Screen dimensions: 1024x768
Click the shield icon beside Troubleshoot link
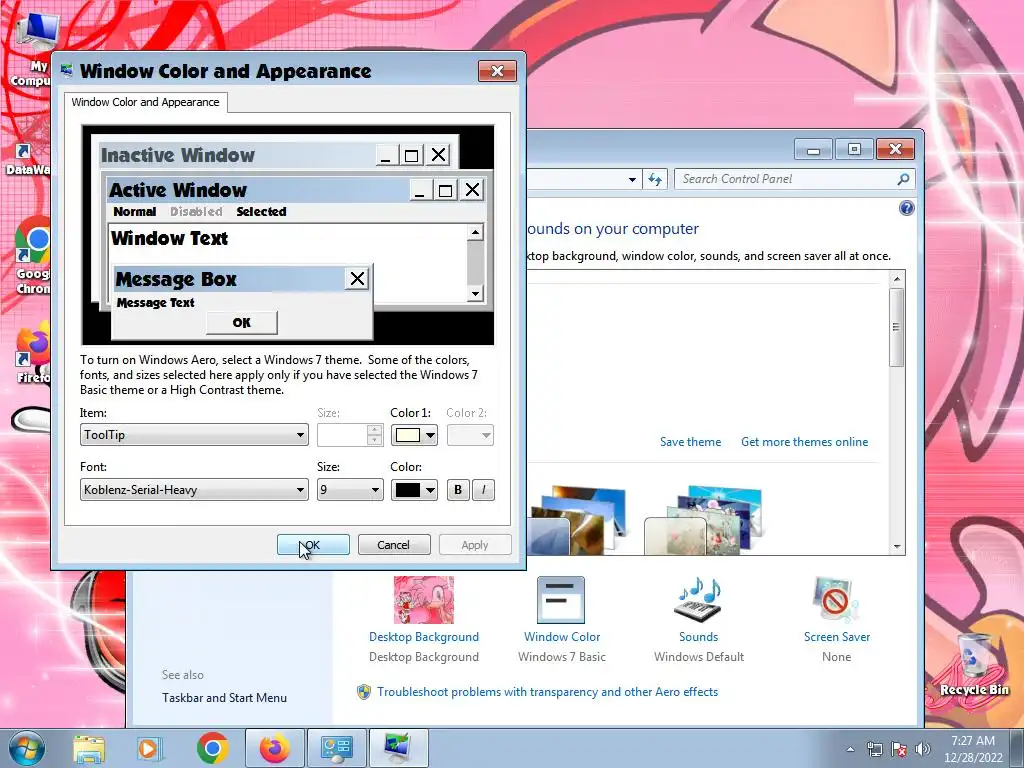pyautogui.click(x=364, y=692)
